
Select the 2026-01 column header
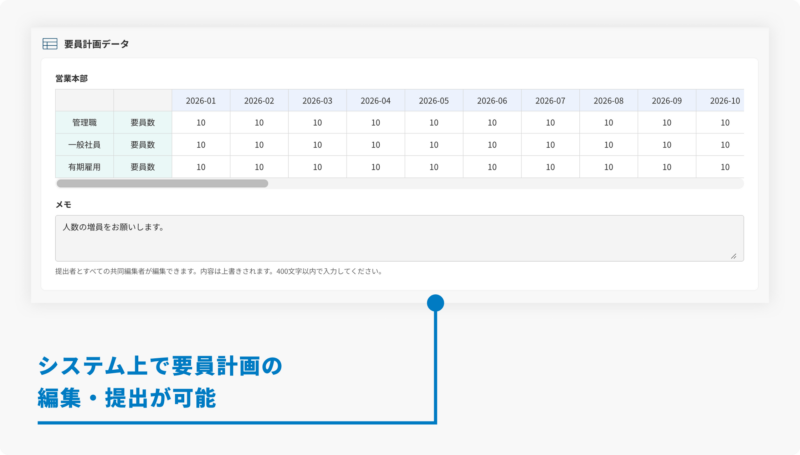[201, 100]
